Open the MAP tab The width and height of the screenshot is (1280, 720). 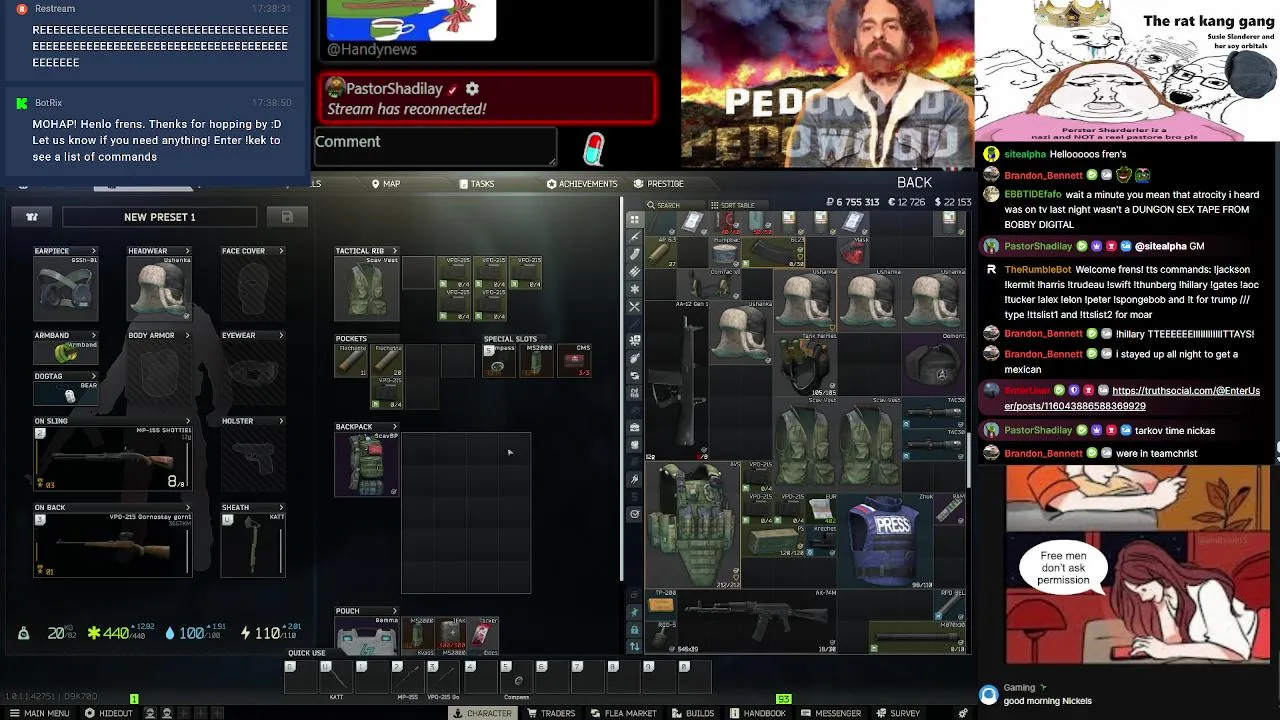coord(385,184)
